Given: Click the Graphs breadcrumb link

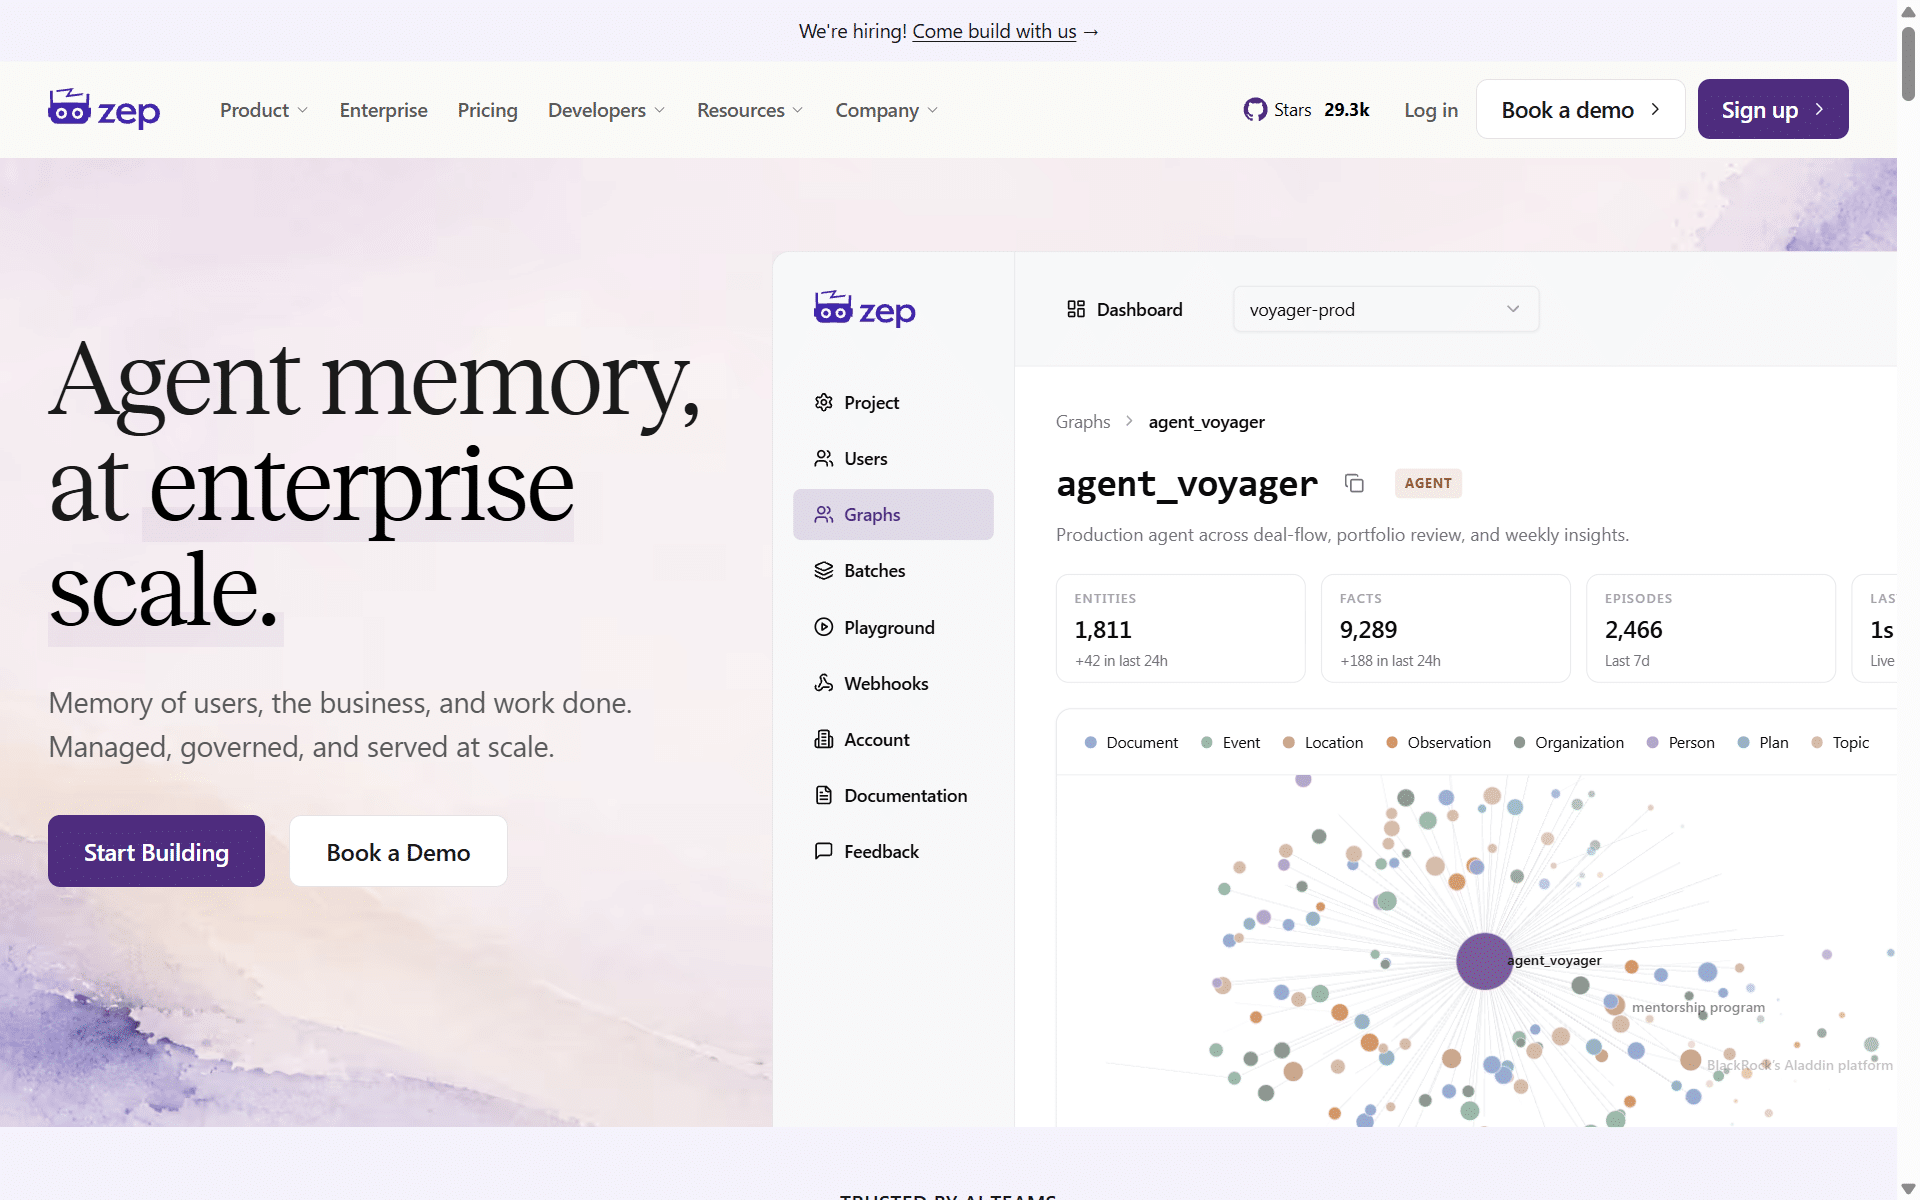Looking at the screenshot, I should click(1083, 421).
